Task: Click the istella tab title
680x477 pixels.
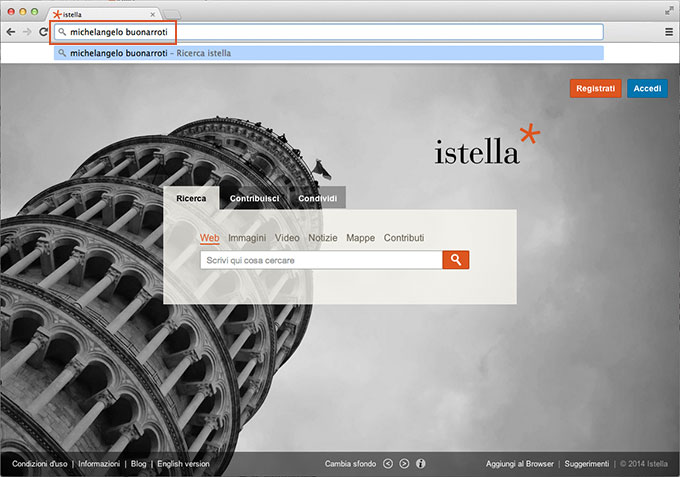Action: tap(72, 15)
